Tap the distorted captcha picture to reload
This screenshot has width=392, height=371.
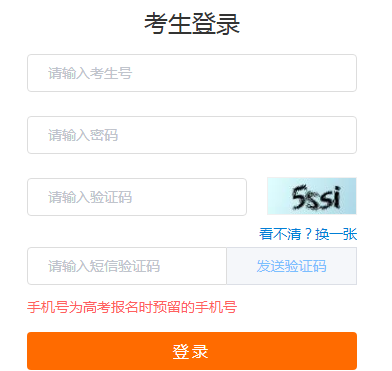coord(312,196)
